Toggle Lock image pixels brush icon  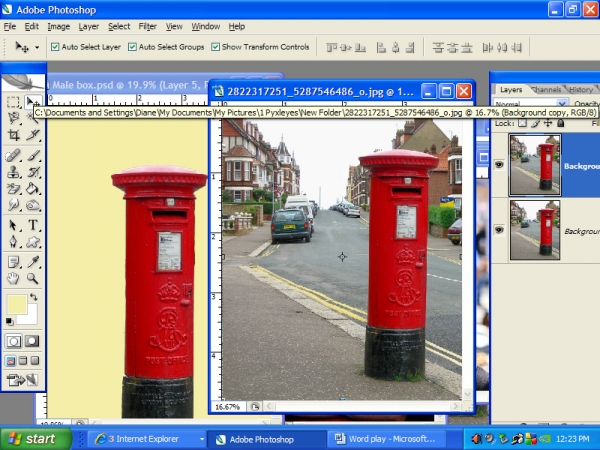[x=535, y=123]
